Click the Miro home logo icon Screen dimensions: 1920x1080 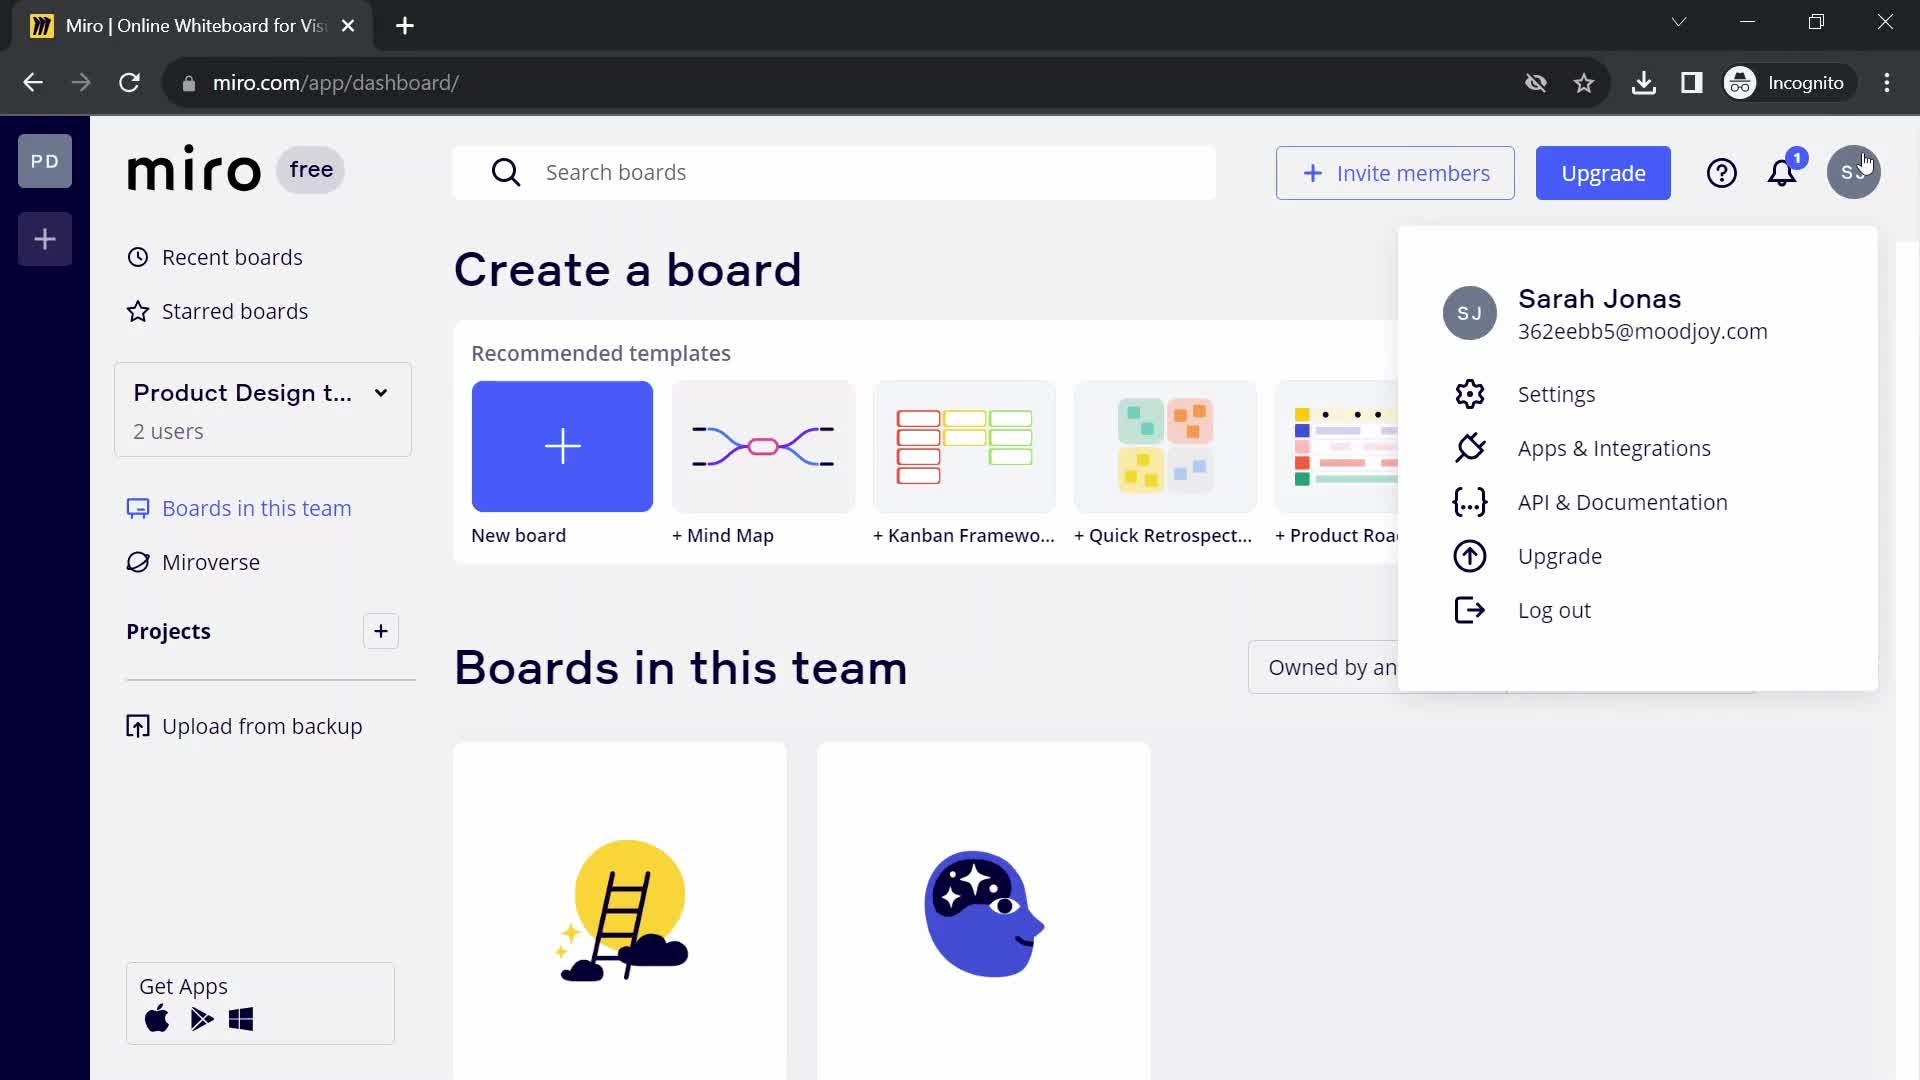point(193,169)
